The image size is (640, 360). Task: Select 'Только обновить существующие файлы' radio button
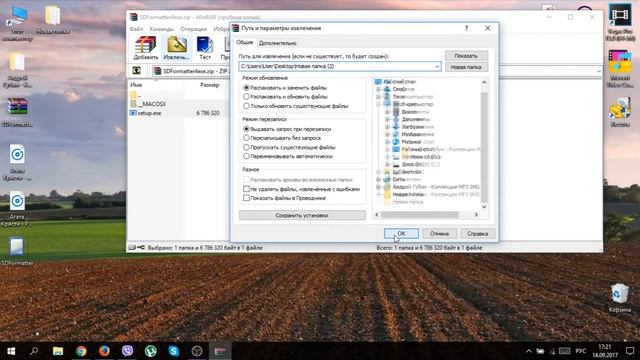[246, 106]
